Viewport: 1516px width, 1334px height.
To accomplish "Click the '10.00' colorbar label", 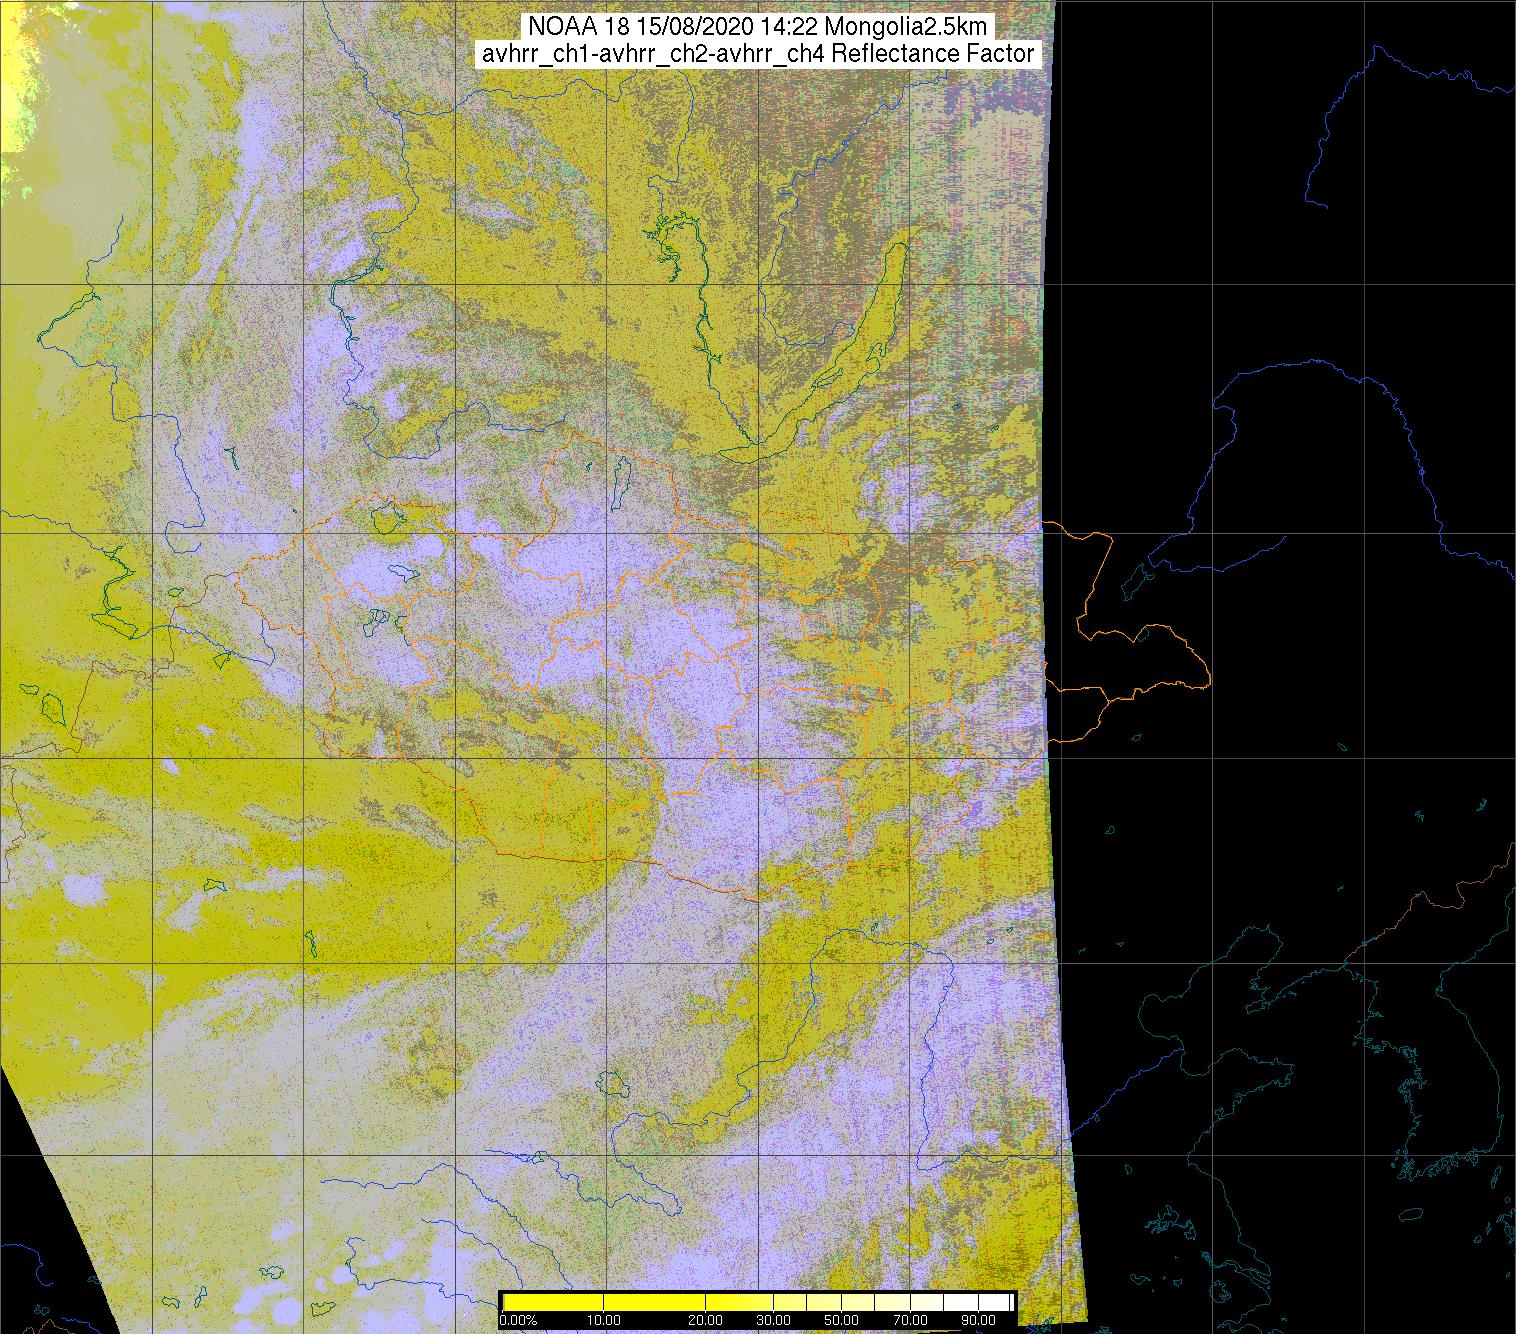I will pos(604,1320).
